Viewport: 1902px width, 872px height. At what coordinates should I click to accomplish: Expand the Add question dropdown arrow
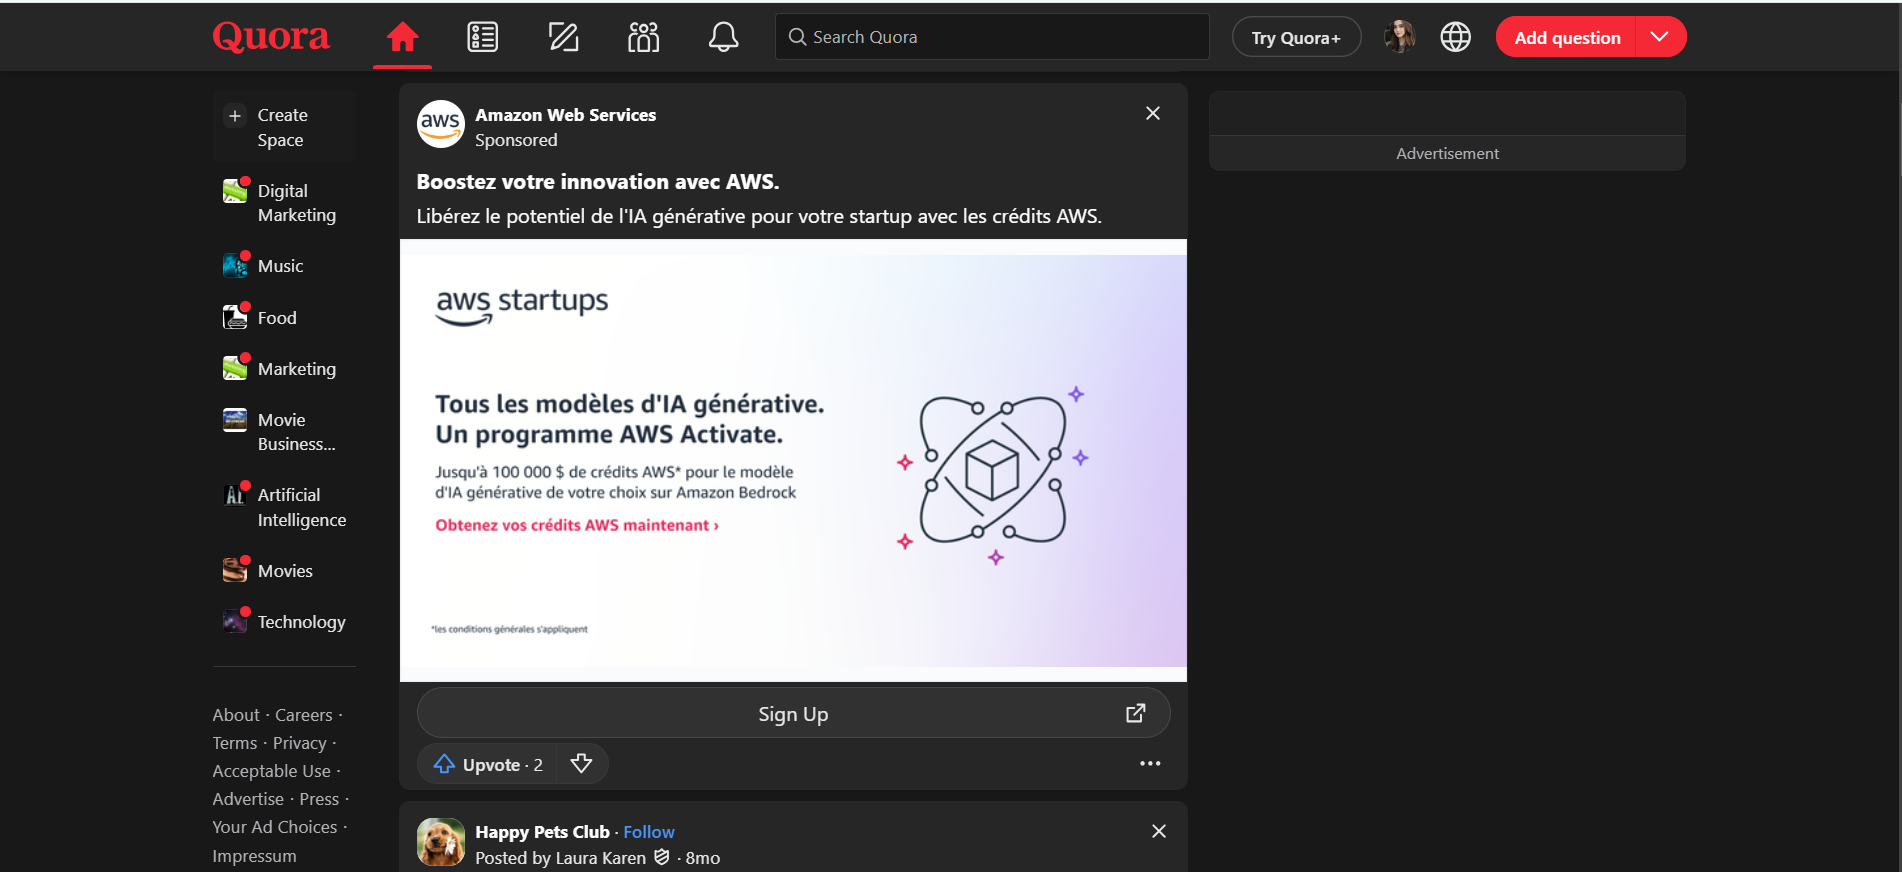click(x=1660, y=37)
